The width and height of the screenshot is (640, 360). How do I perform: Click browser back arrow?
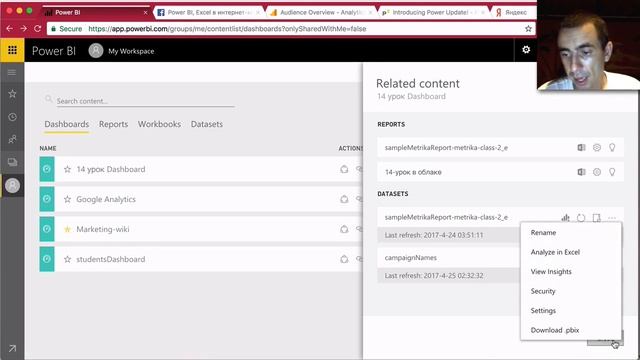click(x=9, y=29)
